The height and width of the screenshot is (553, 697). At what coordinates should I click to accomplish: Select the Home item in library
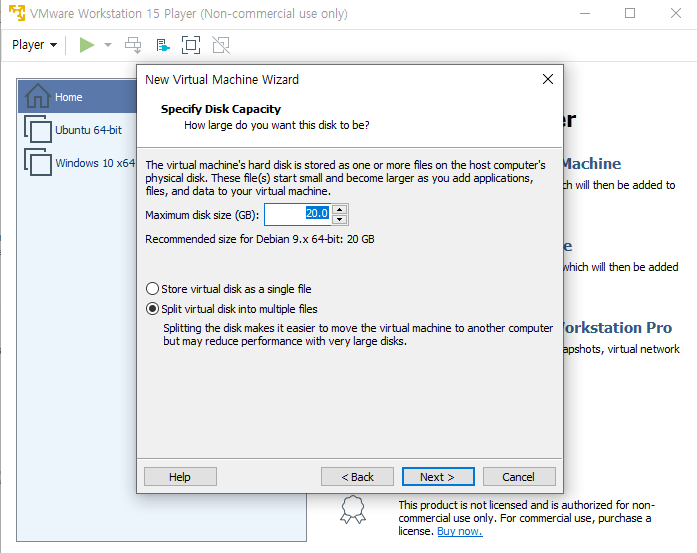click(x=77, y=96)
